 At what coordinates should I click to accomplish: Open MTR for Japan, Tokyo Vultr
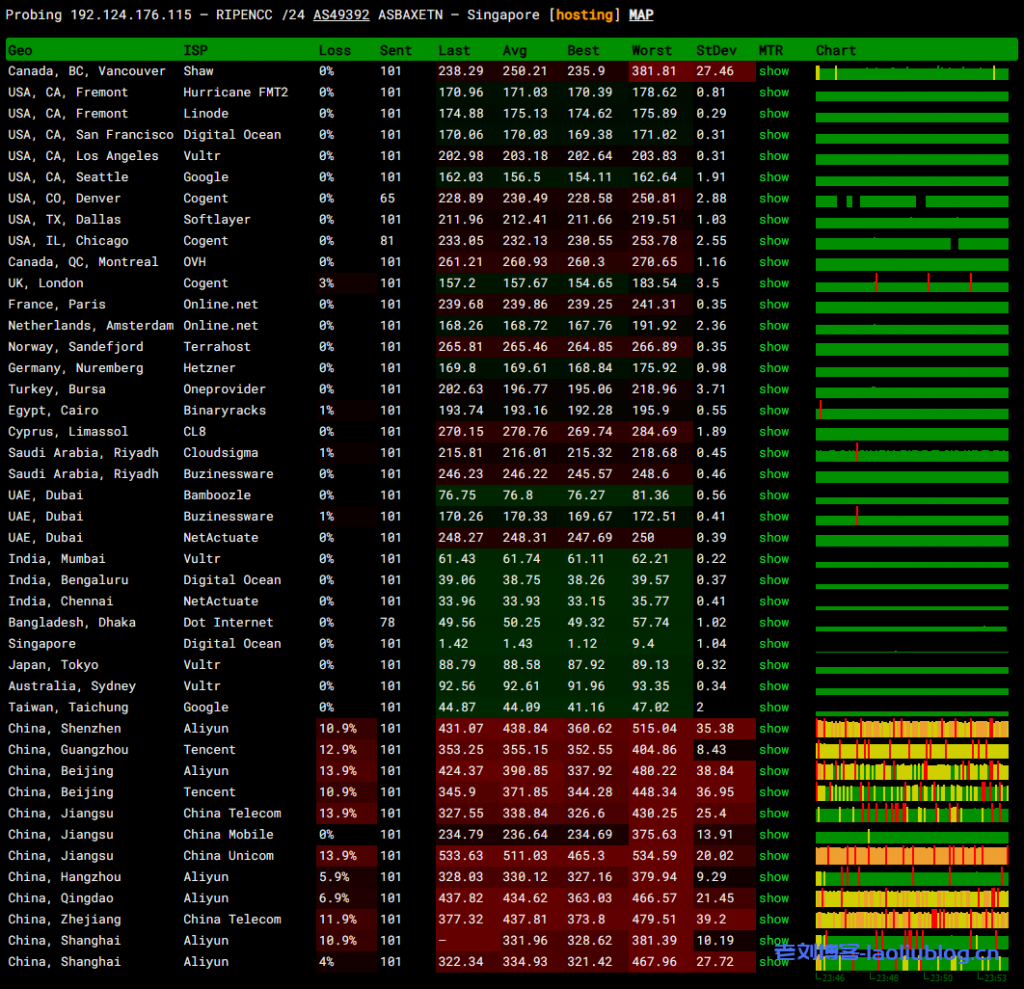click(773, 665)
